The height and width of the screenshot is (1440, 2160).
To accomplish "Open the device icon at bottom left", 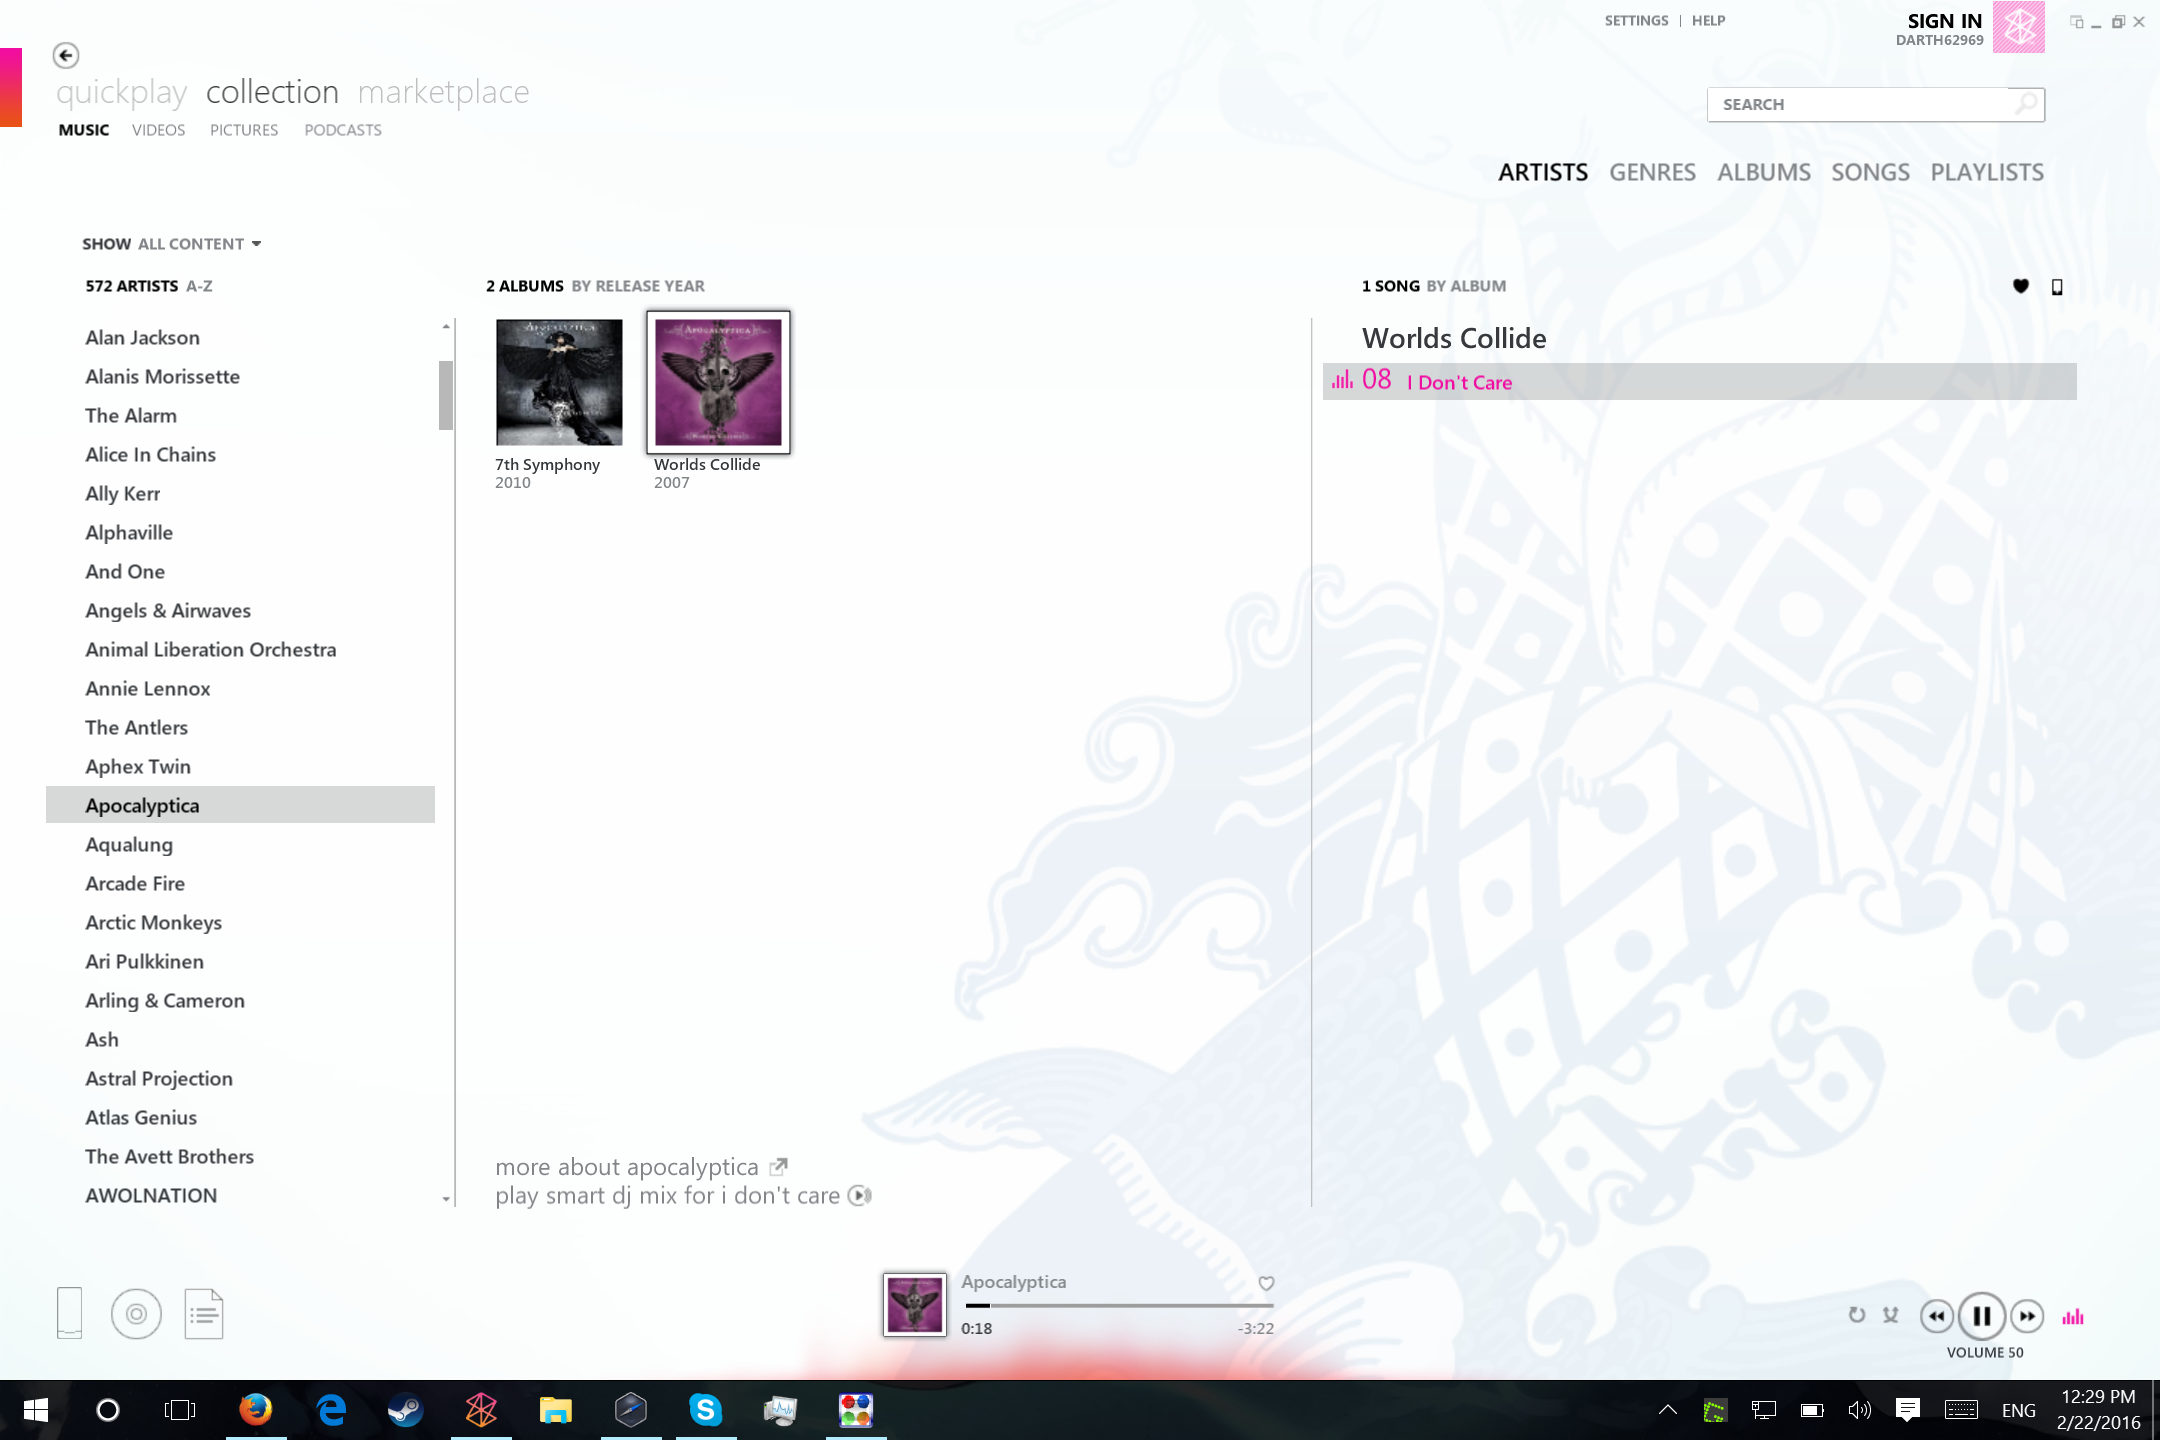I will point(69,1312).
